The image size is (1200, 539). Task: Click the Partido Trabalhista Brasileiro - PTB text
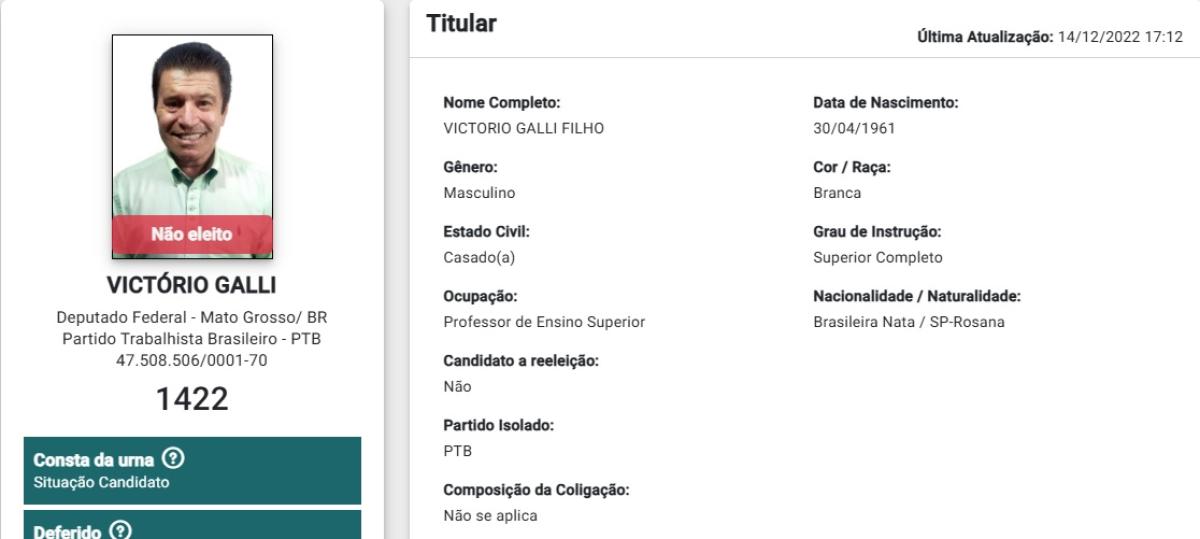pos(192,339)
